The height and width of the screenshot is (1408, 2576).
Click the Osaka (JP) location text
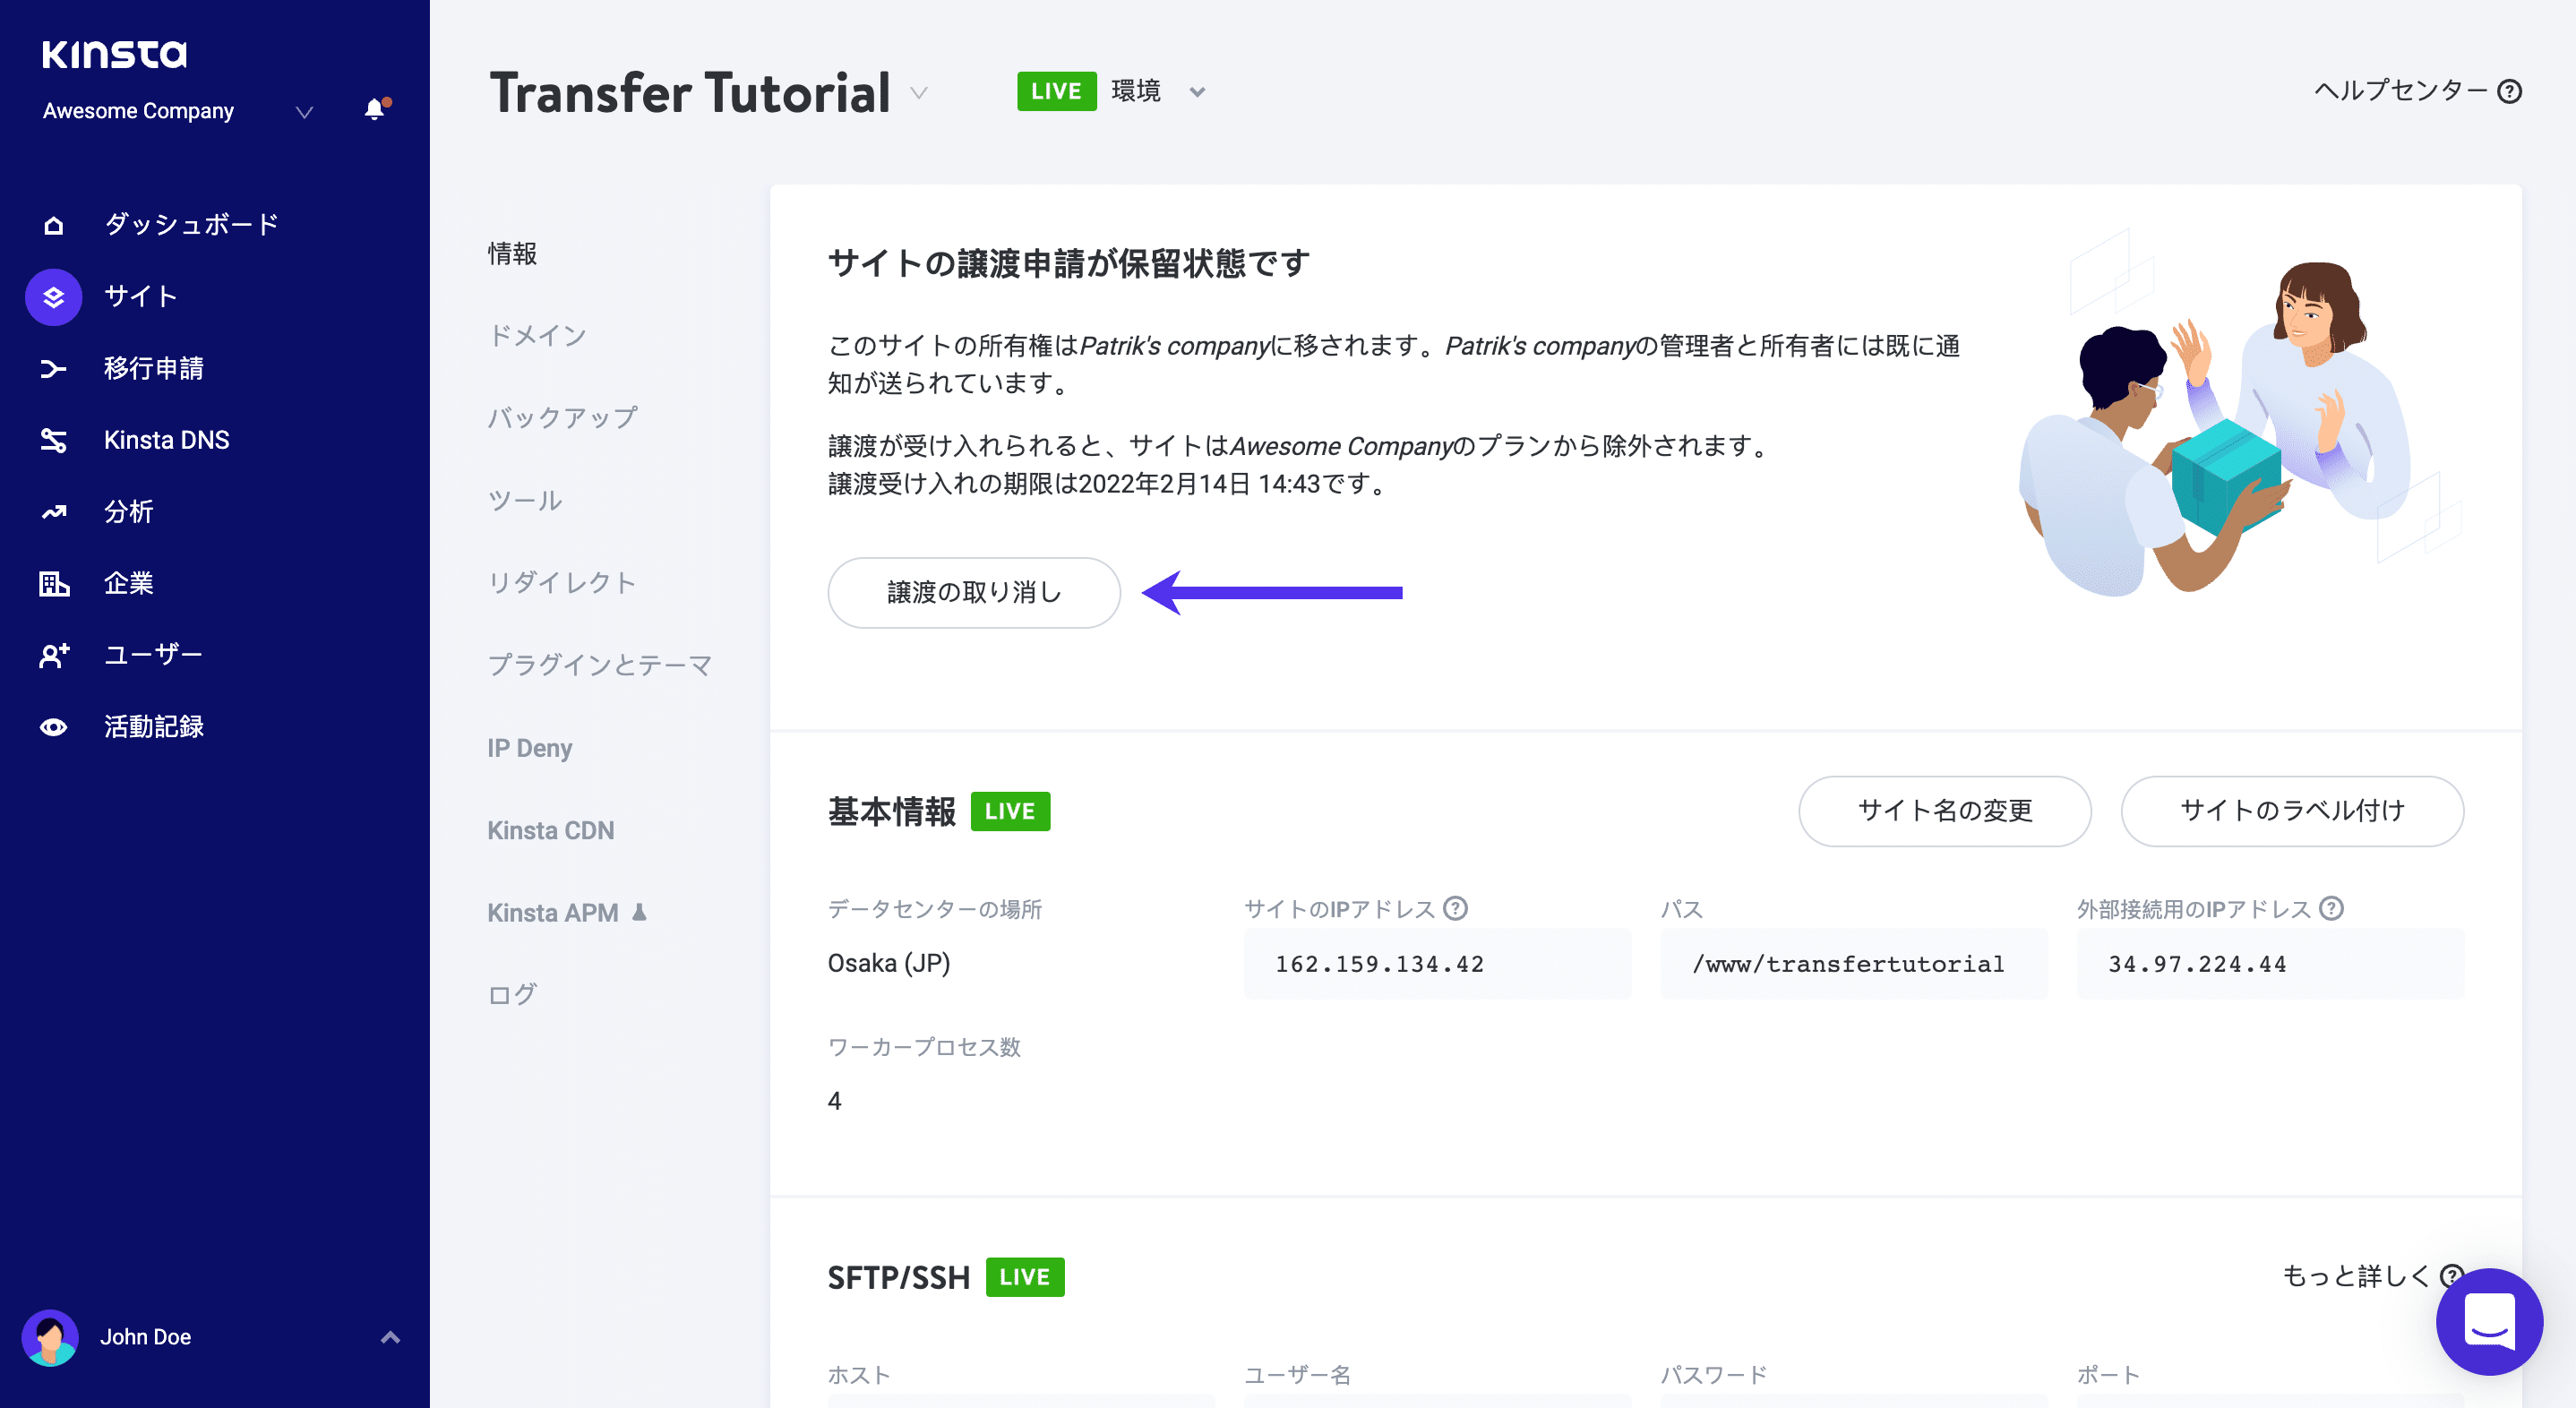click(889, 963)
